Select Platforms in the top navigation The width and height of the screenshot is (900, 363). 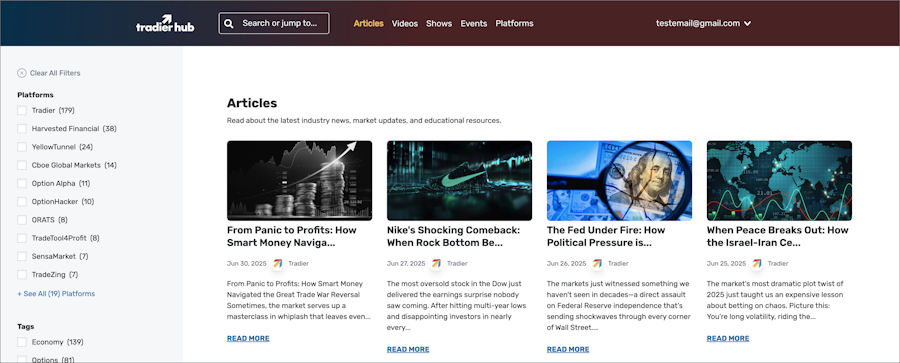click(514, 24)
